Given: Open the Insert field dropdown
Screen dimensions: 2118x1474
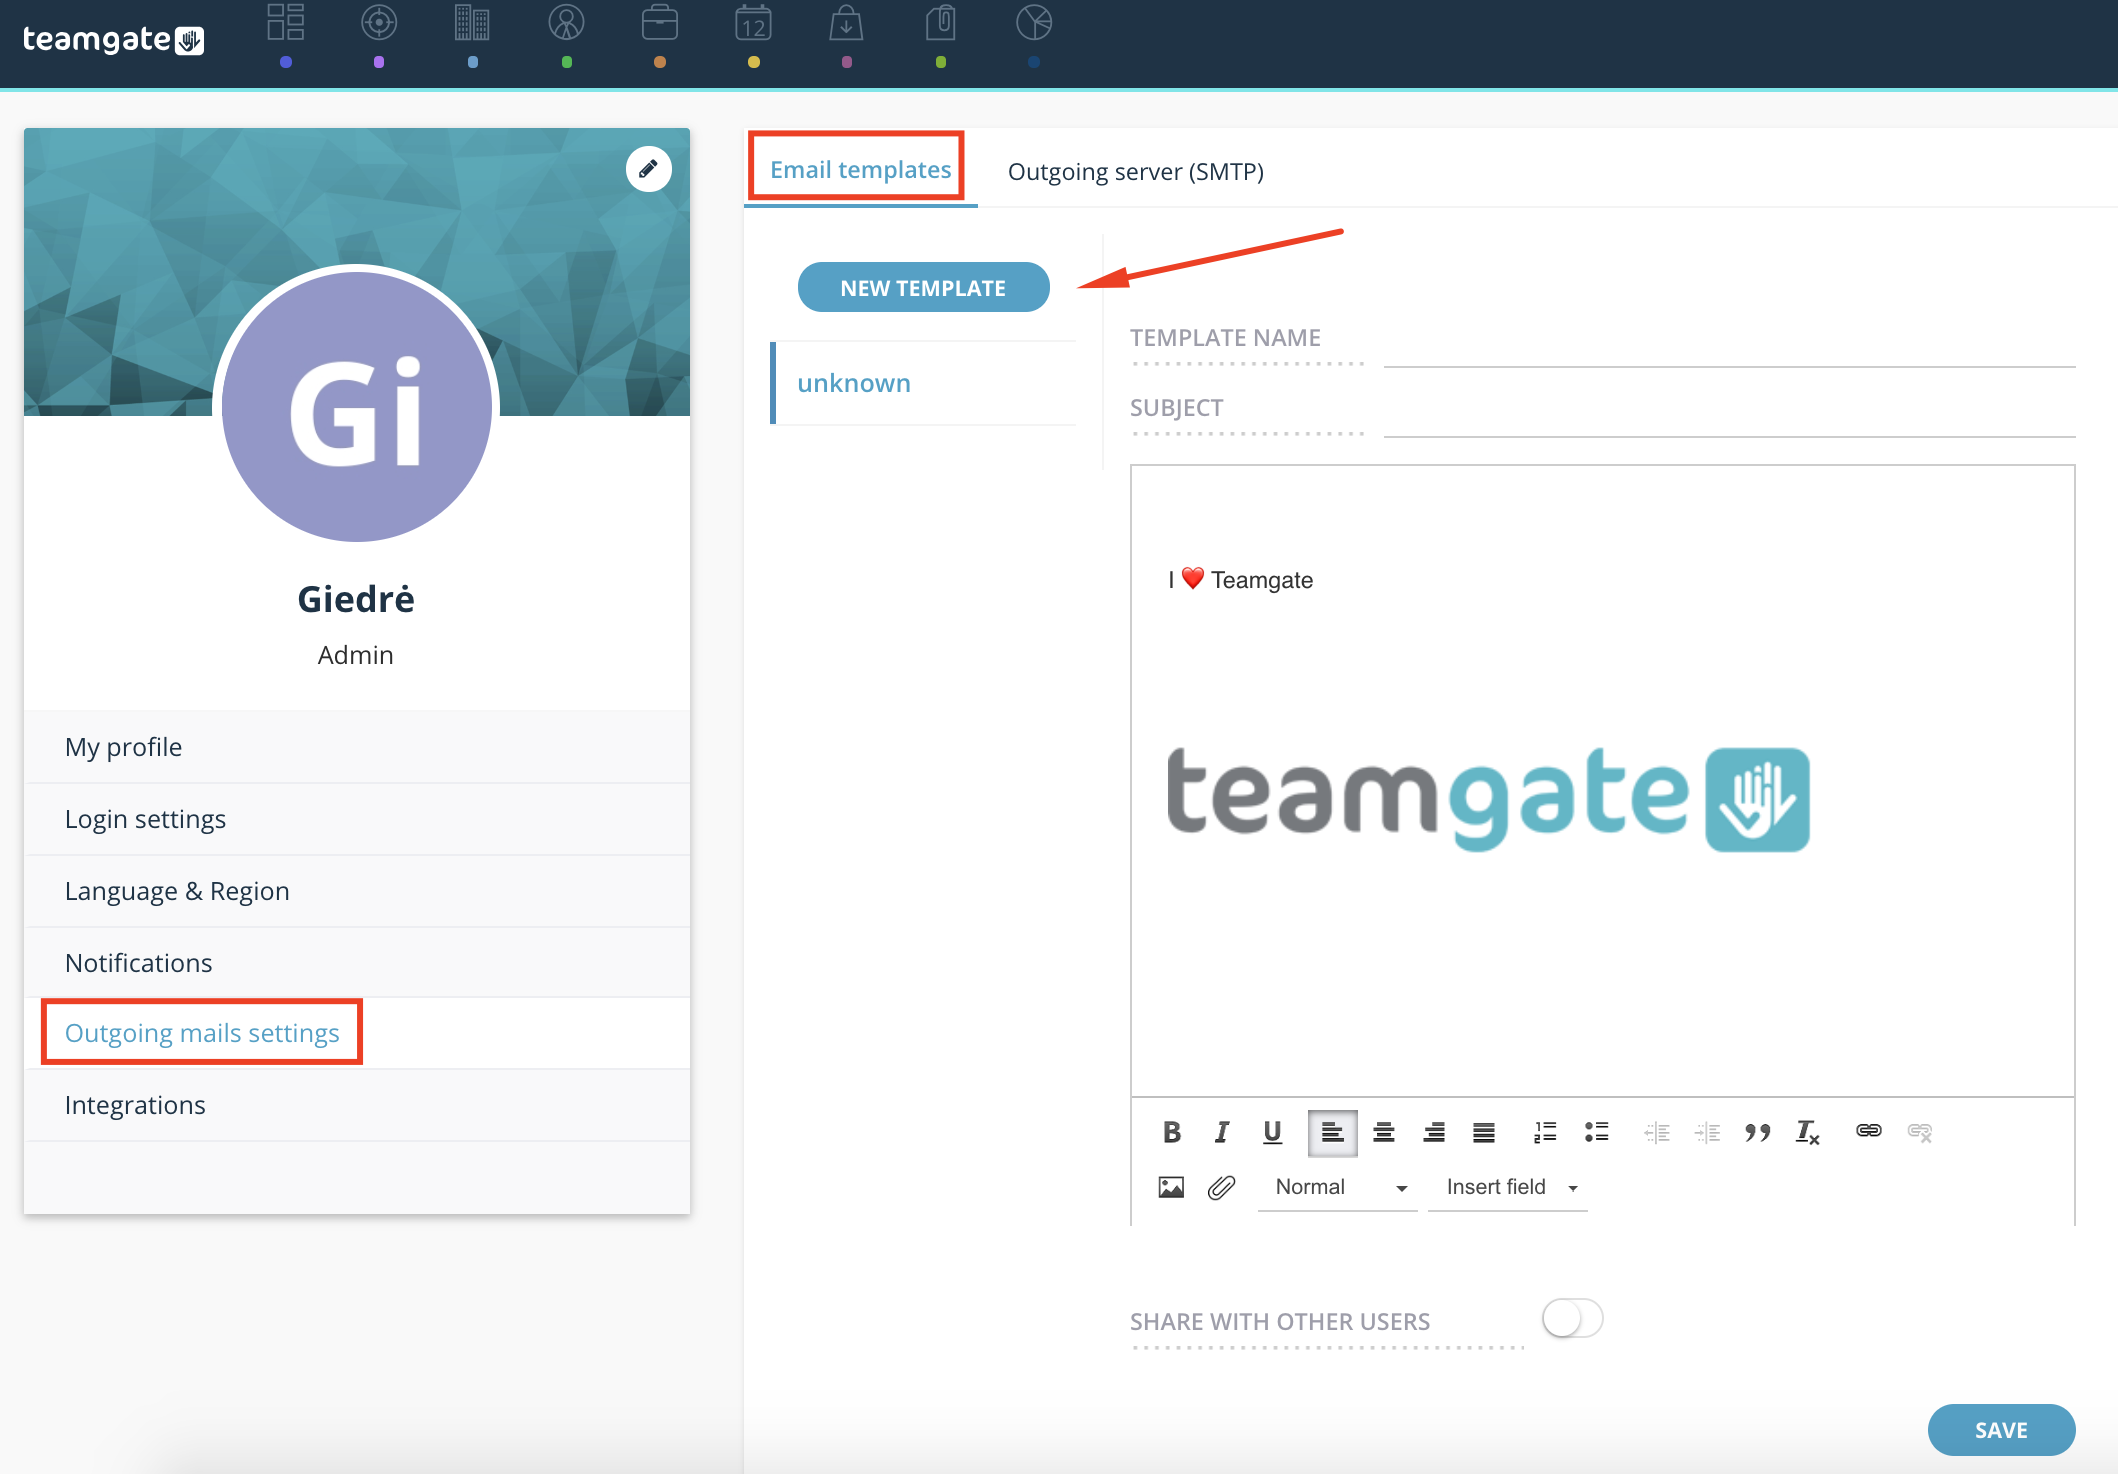Looking at the screenshot, I should click(x=1508, y=1187).
